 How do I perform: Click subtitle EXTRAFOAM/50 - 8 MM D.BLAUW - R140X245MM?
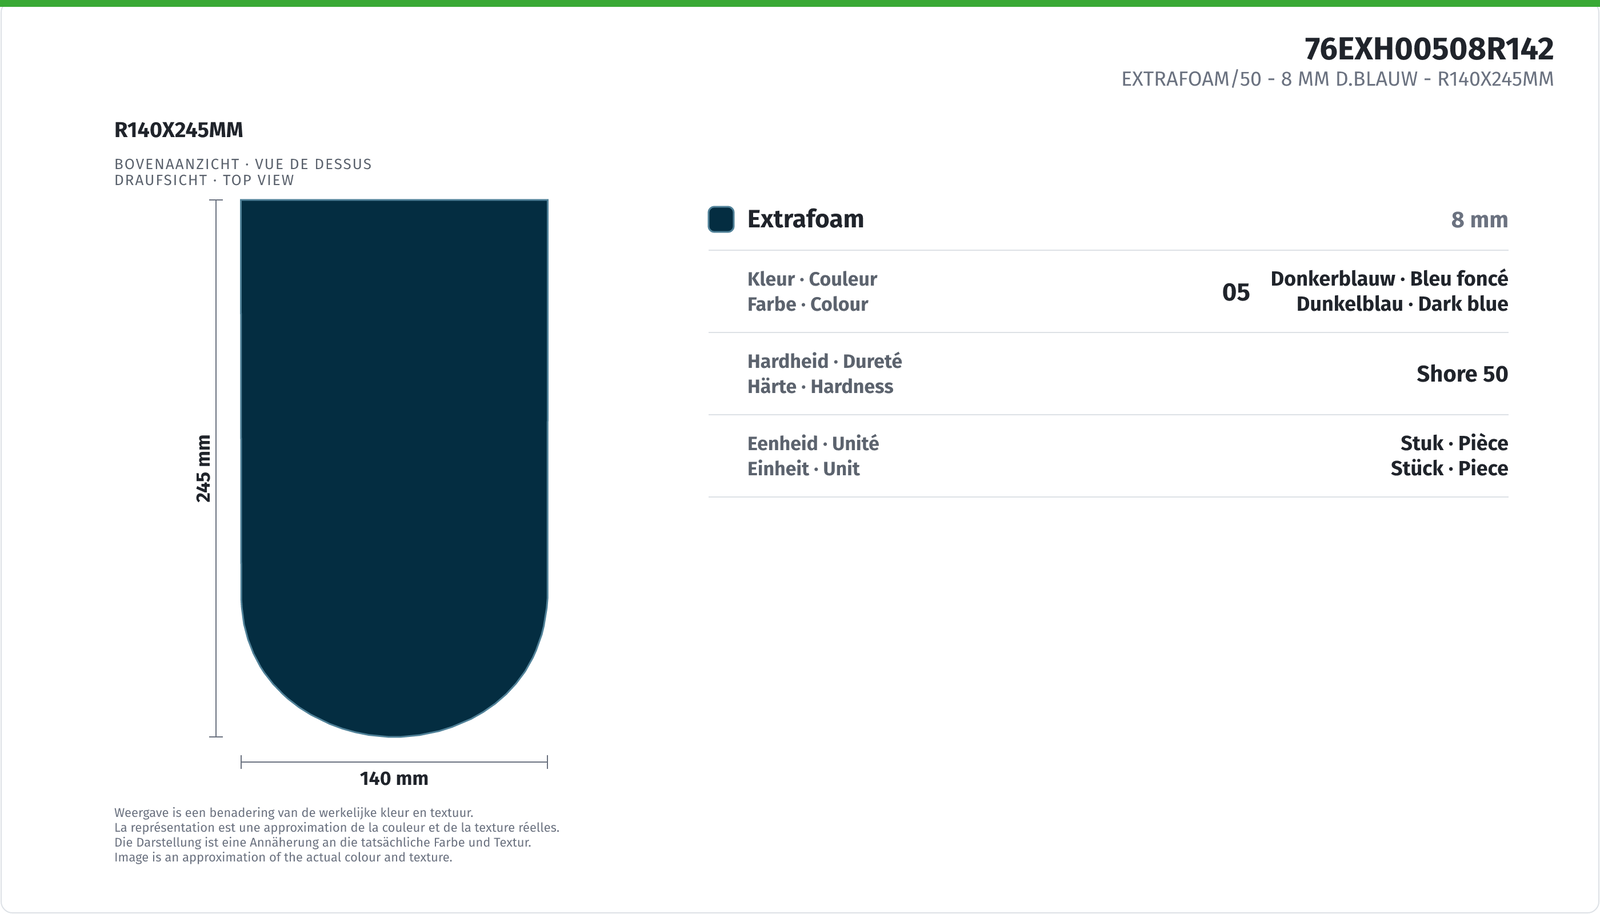pyautogui.click(x=1337, y=79)
